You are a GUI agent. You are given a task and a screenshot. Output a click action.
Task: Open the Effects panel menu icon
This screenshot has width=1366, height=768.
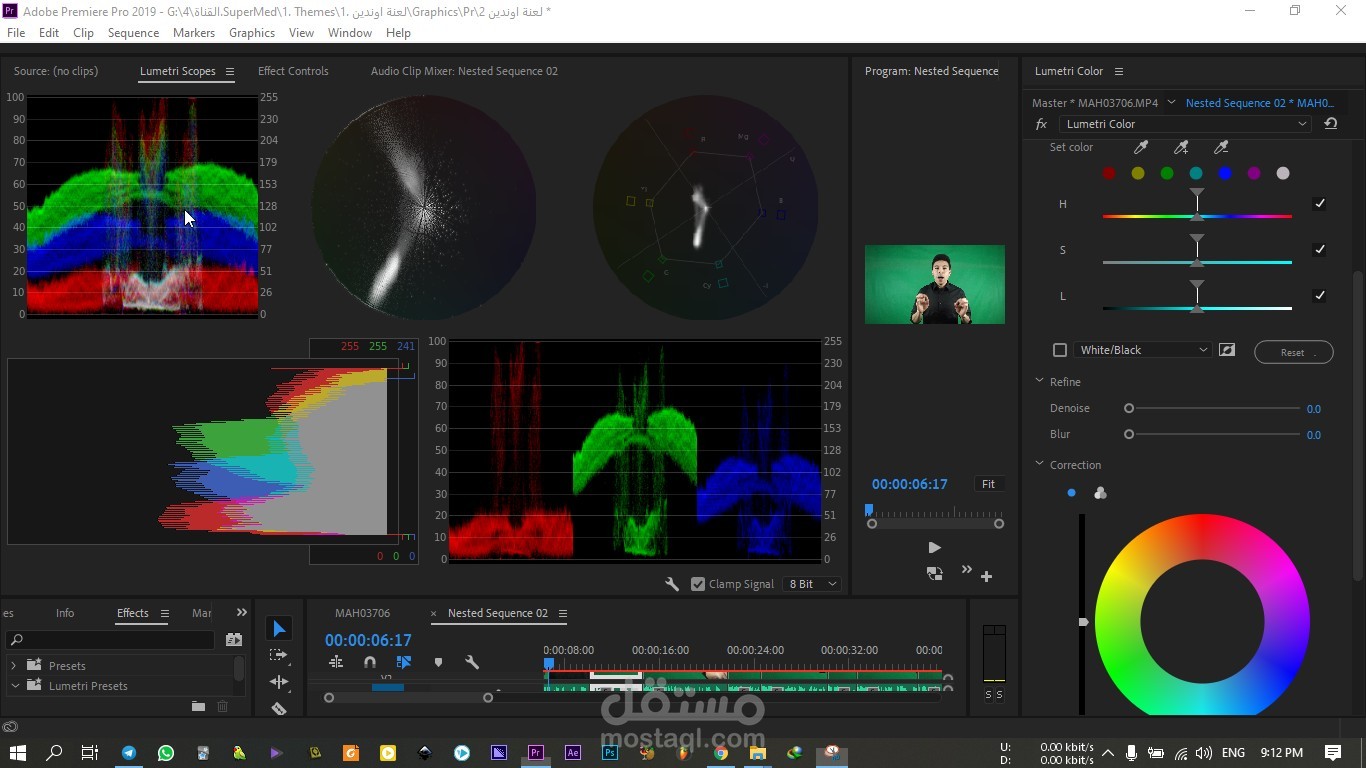tap(165, 613)
